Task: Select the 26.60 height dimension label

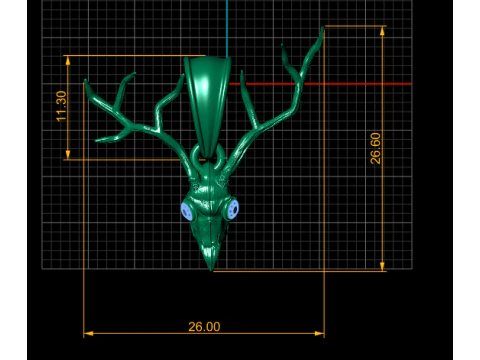Action: (376, 148)
